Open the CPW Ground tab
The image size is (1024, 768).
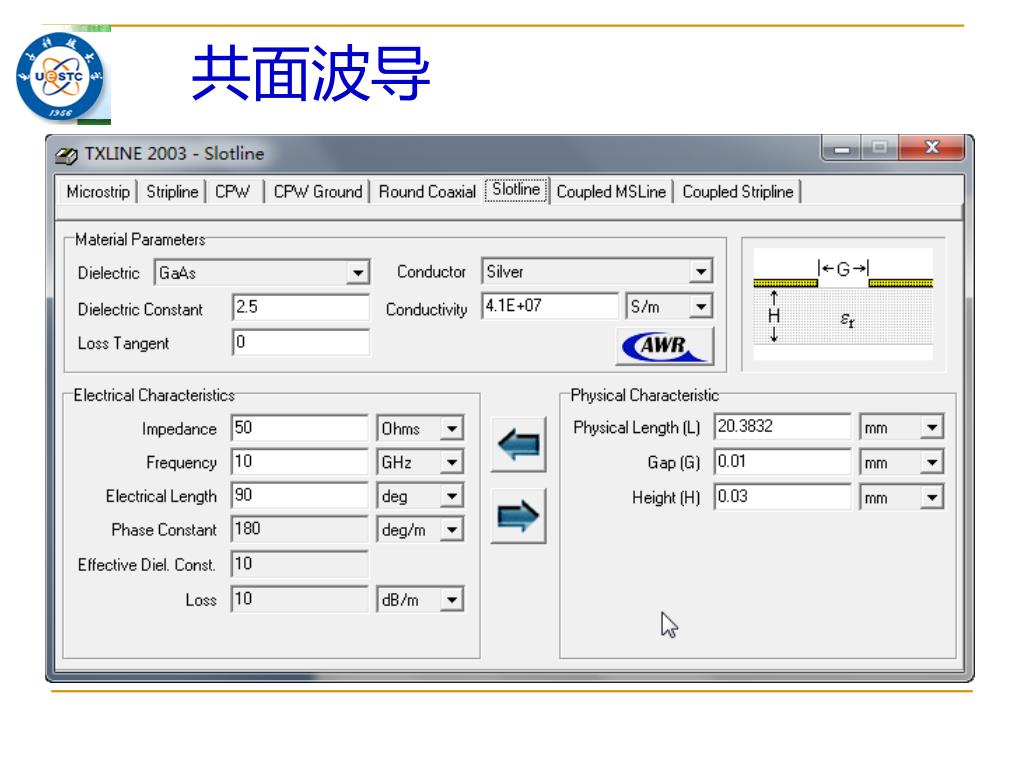click(x=317, y=192)
